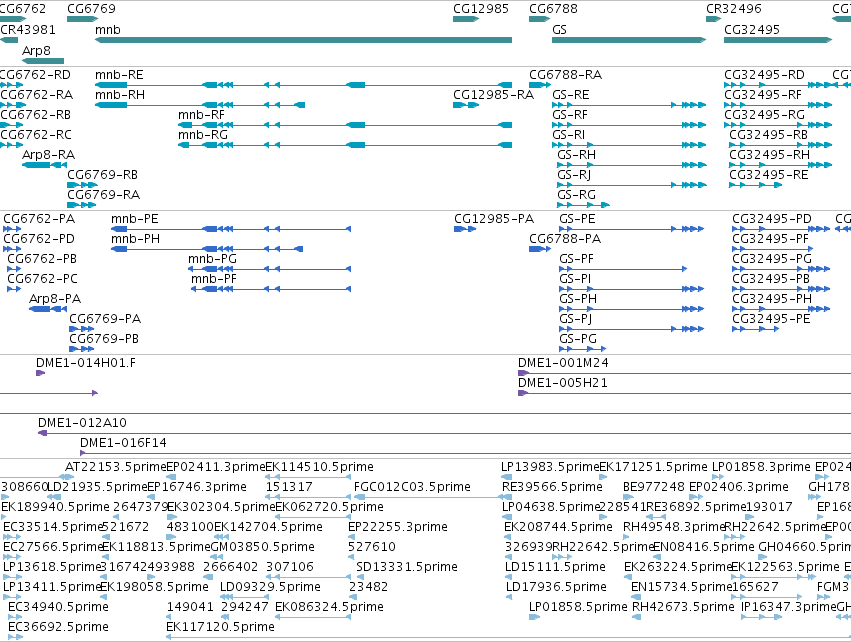The image size is (851, 642).
Task: Click protein mnb-PG label
Action: pos(212,259)
